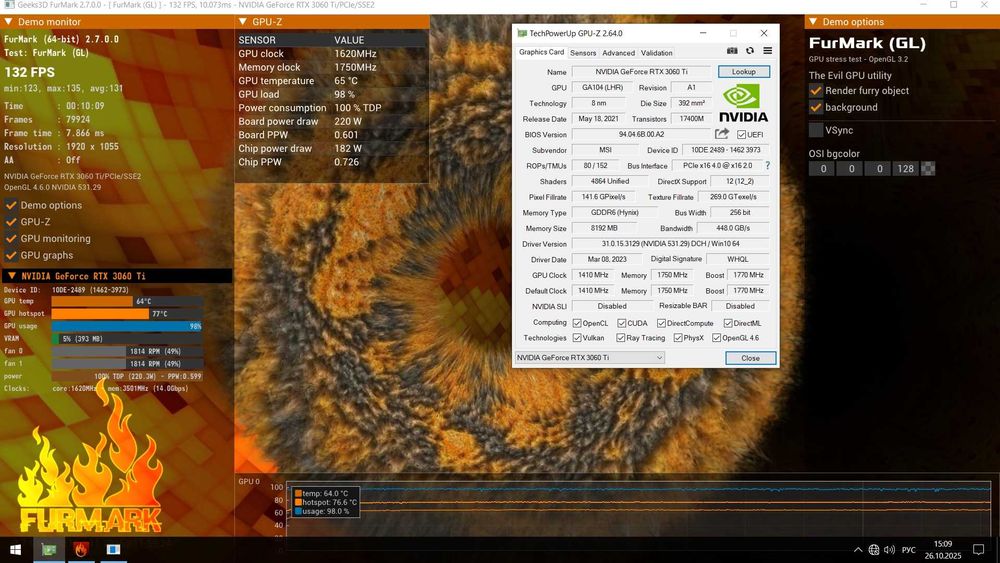Click the Name field NVIDIA GeForce RTX 3060 Ti
Screen dimensions: 1000x563
click(x=641, y=71)
